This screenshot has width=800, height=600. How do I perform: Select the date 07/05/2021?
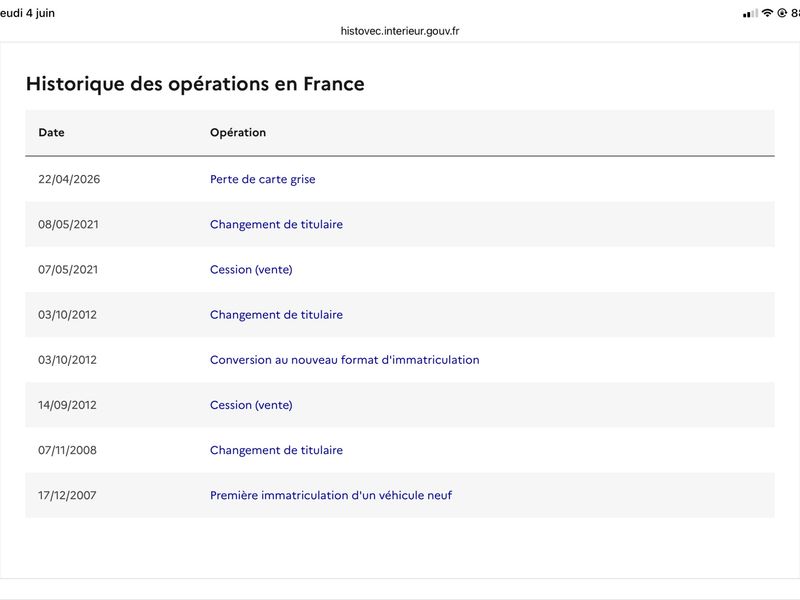coord(68,269)
